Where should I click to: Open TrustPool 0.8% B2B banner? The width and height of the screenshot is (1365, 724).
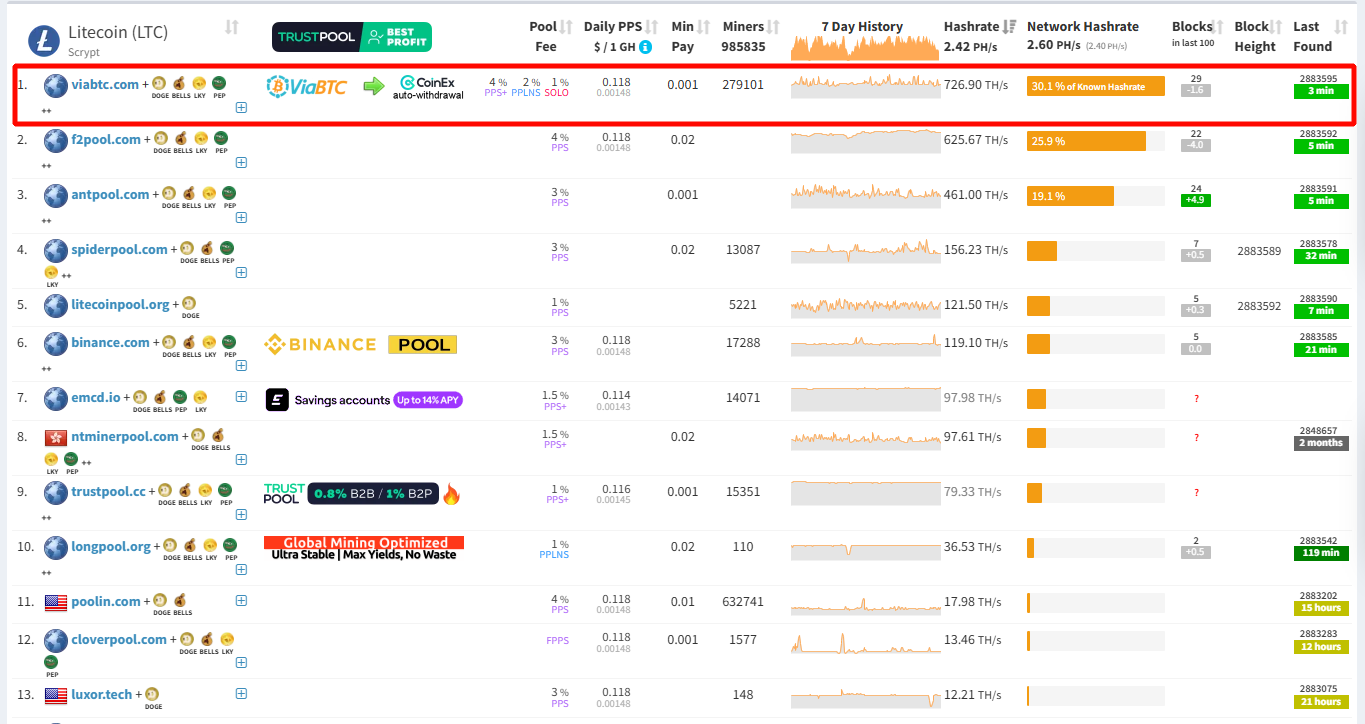[x=362, y=494]
